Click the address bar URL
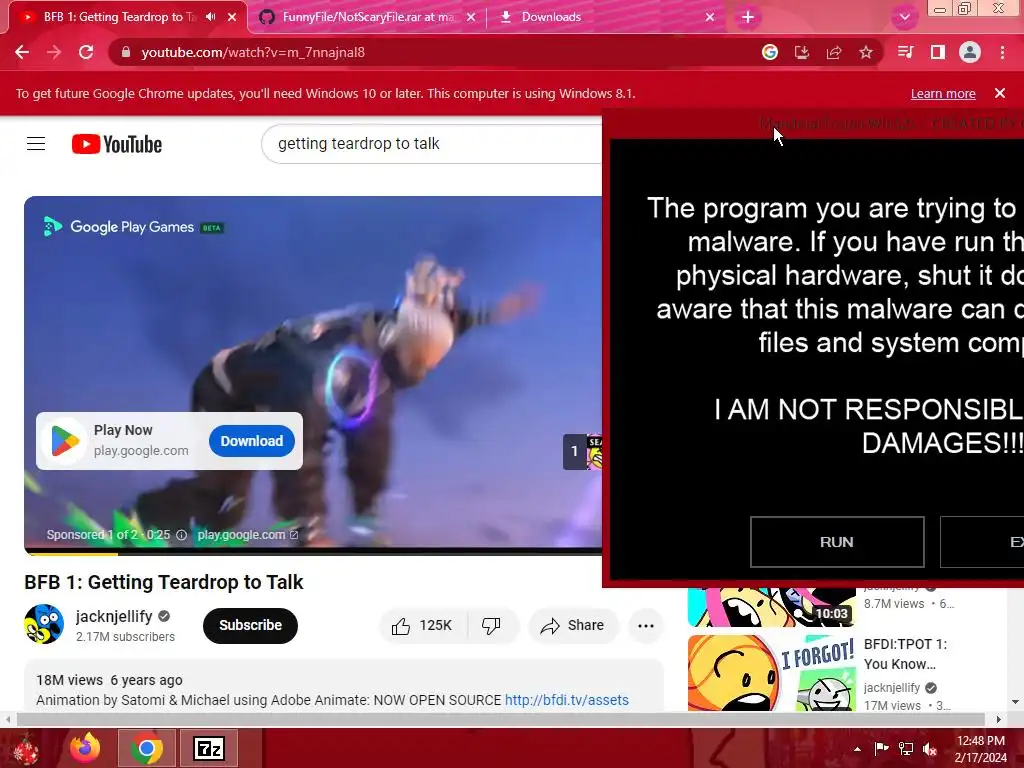Viewport: 1024px width, 768px height. [x=253, y=52]
